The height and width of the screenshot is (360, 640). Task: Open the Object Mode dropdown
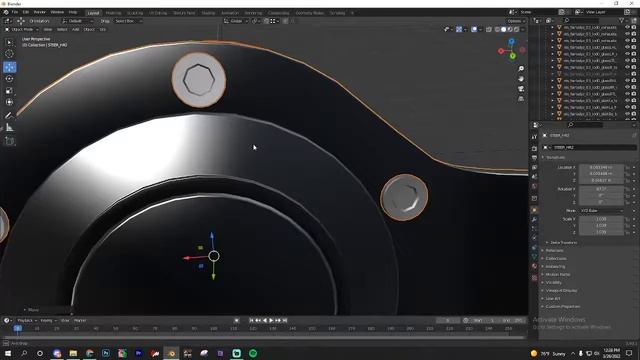tap(22, 29)
